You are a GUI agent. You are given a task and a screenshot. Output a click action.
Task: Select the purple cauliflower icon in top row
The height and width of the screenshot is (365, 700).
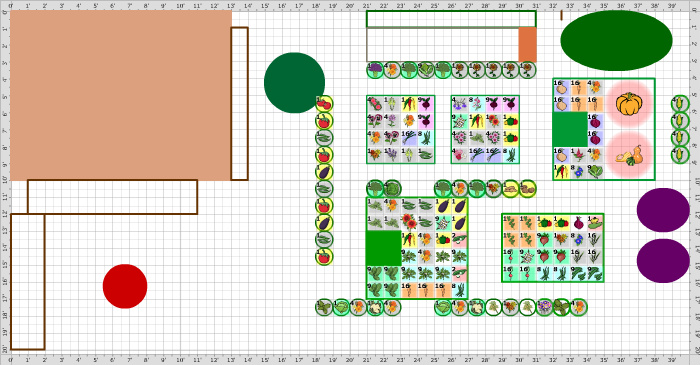point(375,70)
